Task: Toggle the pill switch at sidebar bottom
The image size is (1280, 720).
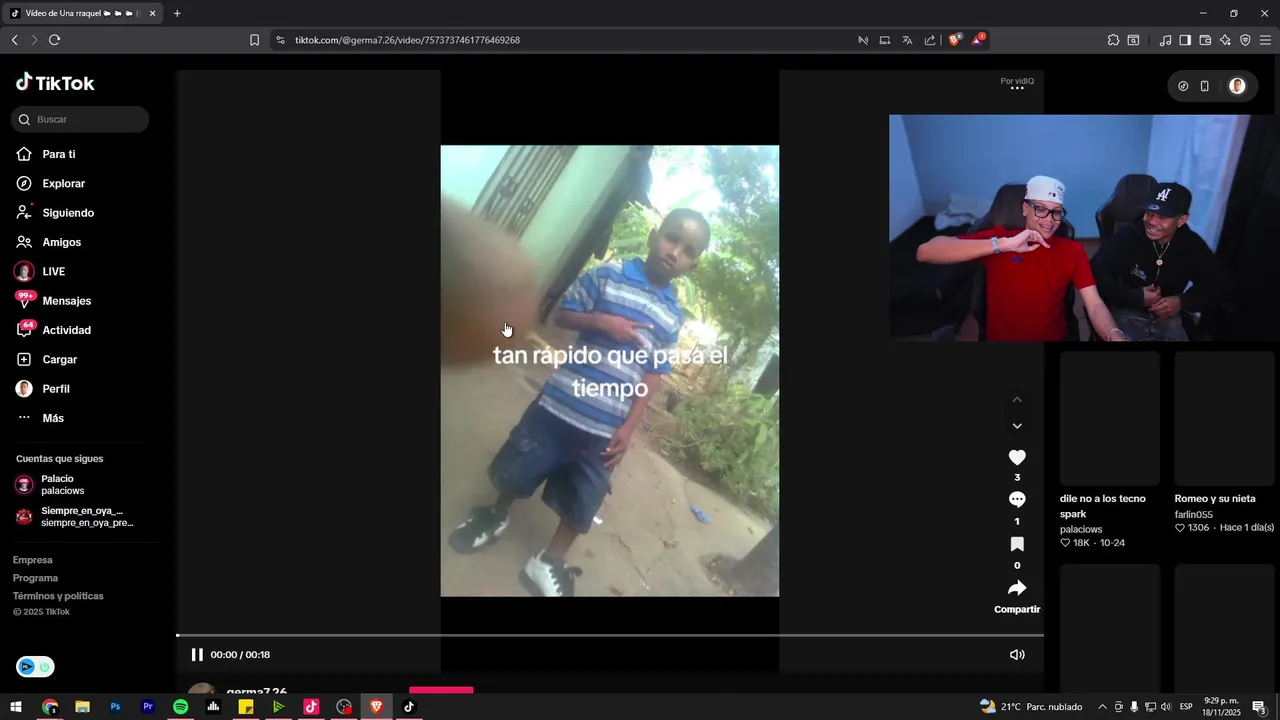Action: (x=35, y=667)
